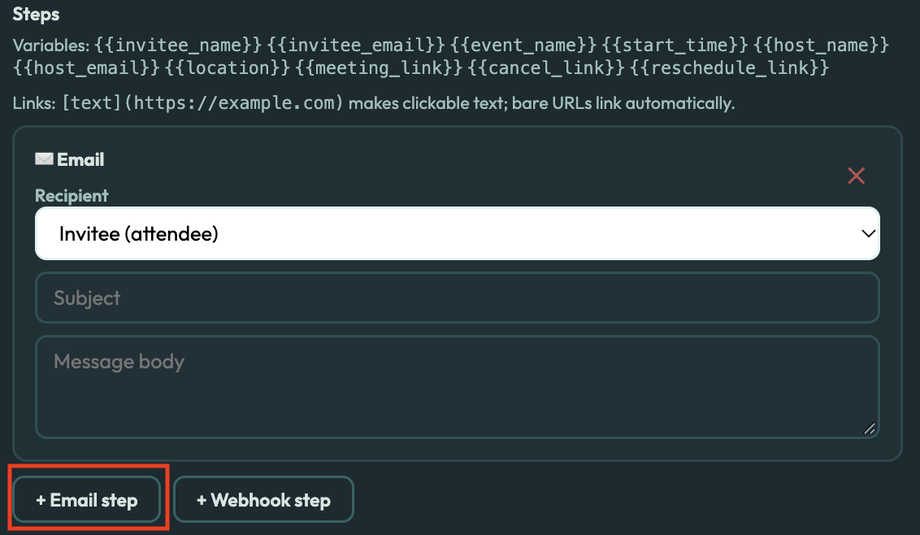920x535 pixels.
Task: Add a new Webhook step
Action: (263, 500)
